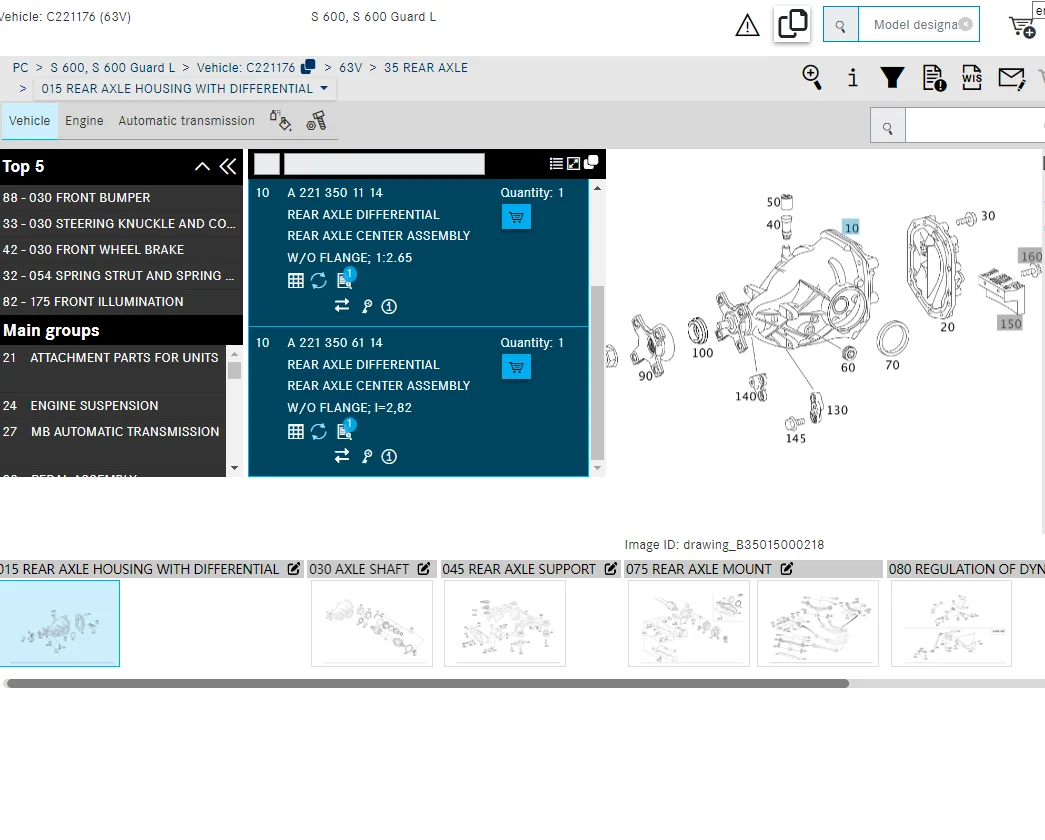Open parts list in separate window
The height and width of the screenshot is (840, 1045).
[591, 163]
